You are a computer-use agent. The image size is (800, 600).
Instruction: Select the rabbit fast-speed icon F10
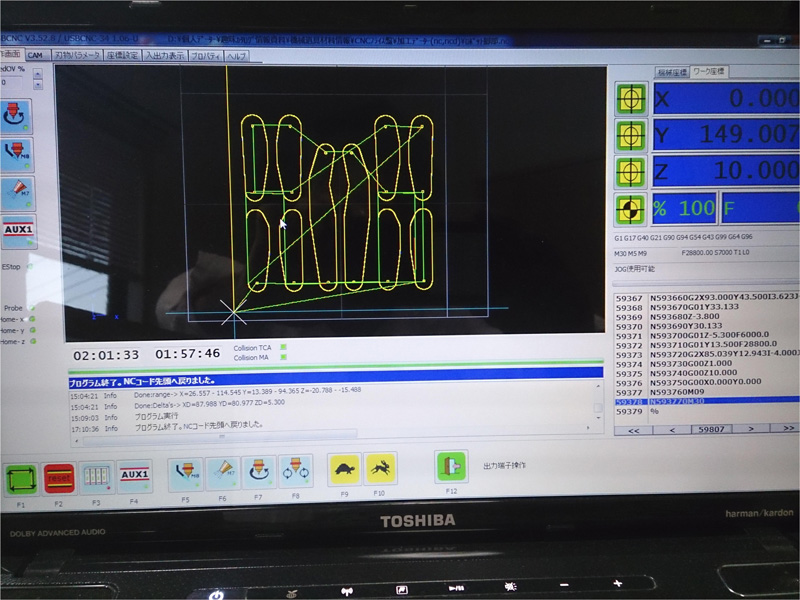[x=380, y=468]
